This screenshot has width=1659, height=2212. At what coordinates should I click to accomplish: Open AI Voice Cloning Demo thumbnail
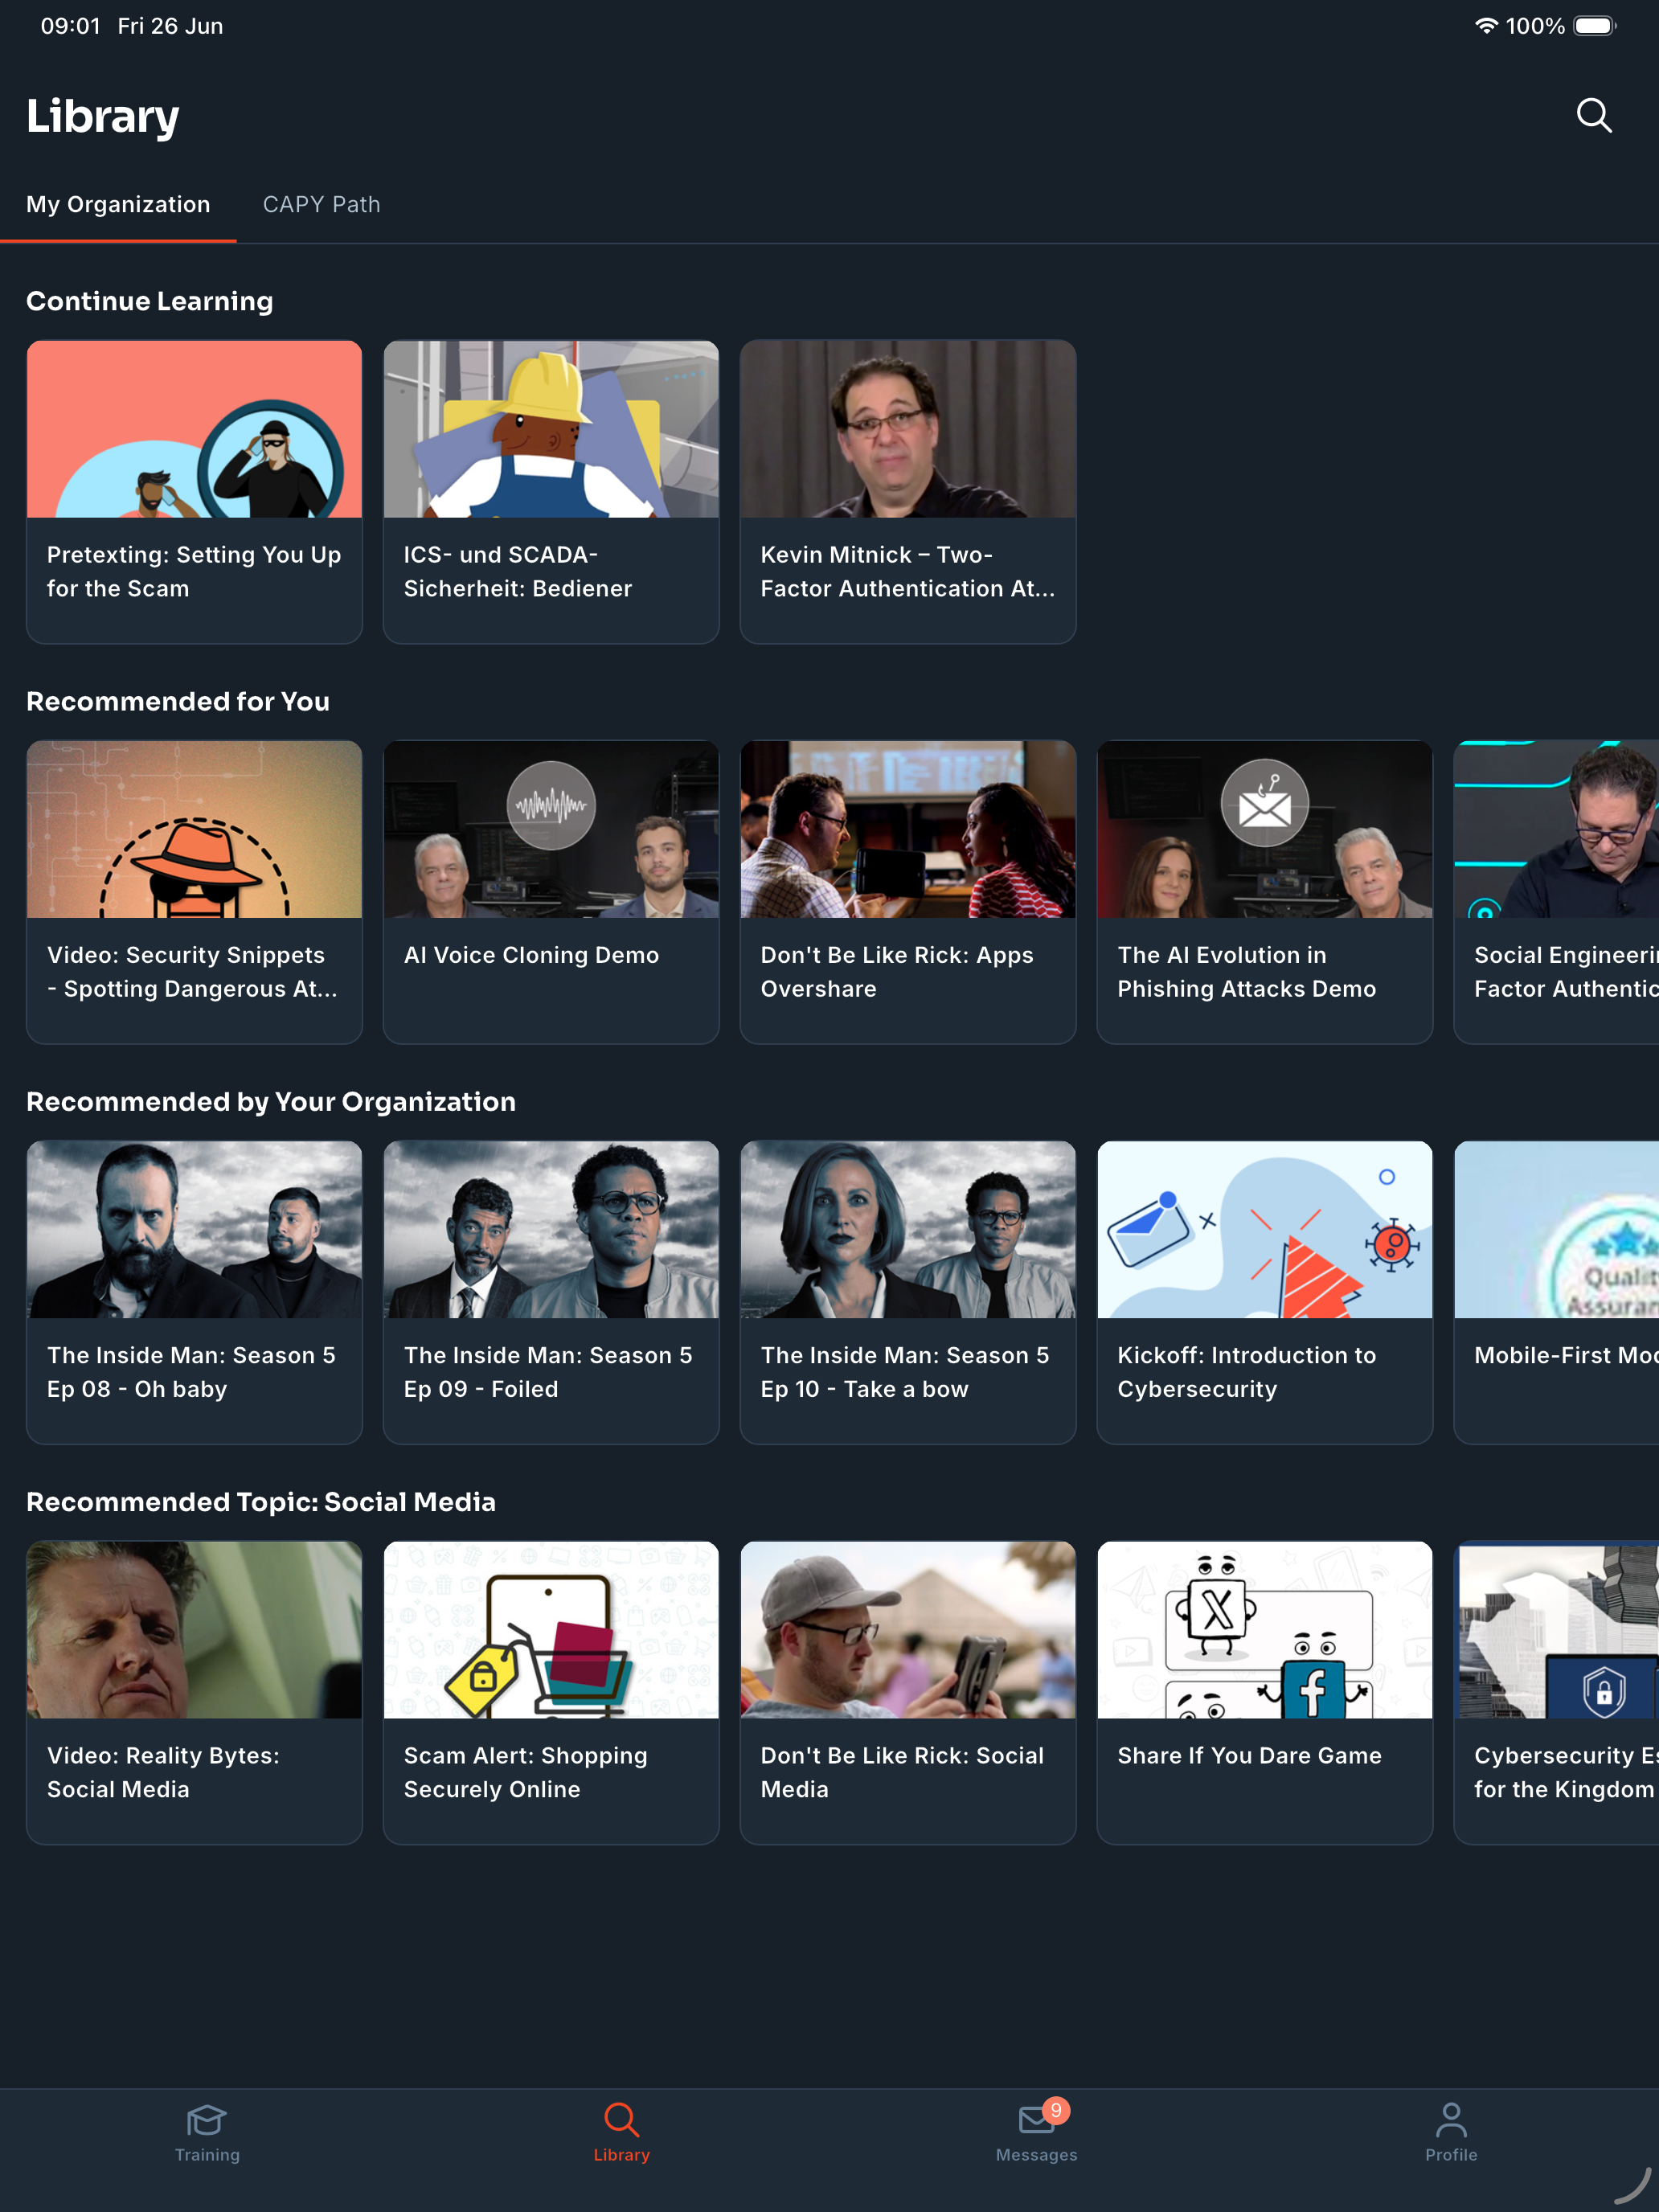click(551, 829)
